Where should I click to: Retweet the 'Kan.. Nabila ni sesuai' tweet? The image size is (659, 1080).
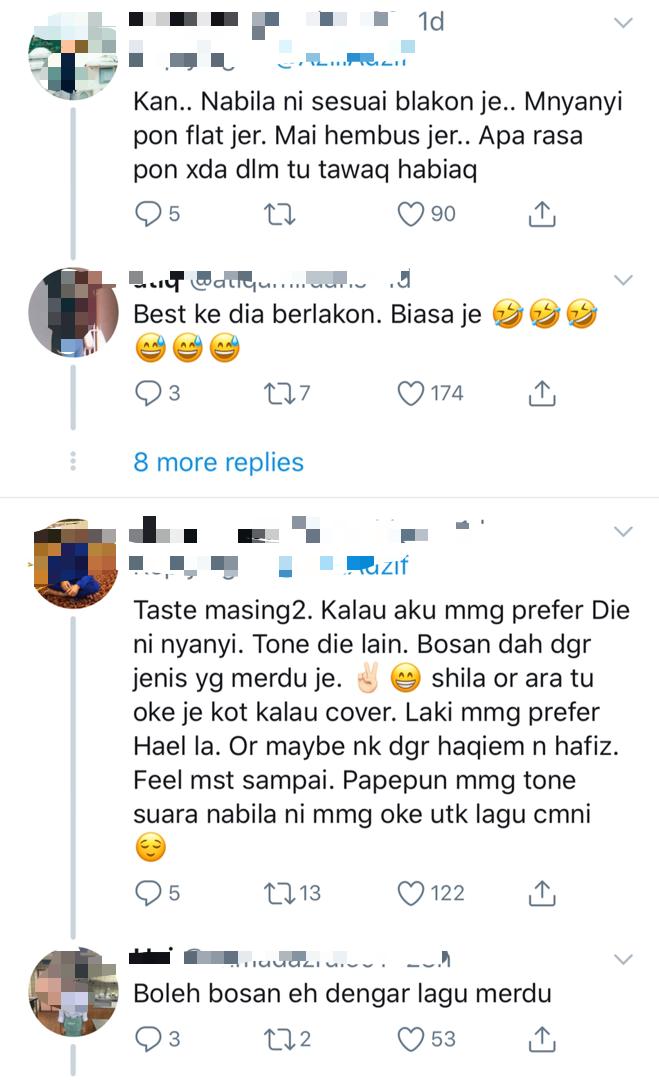(287, 213)
